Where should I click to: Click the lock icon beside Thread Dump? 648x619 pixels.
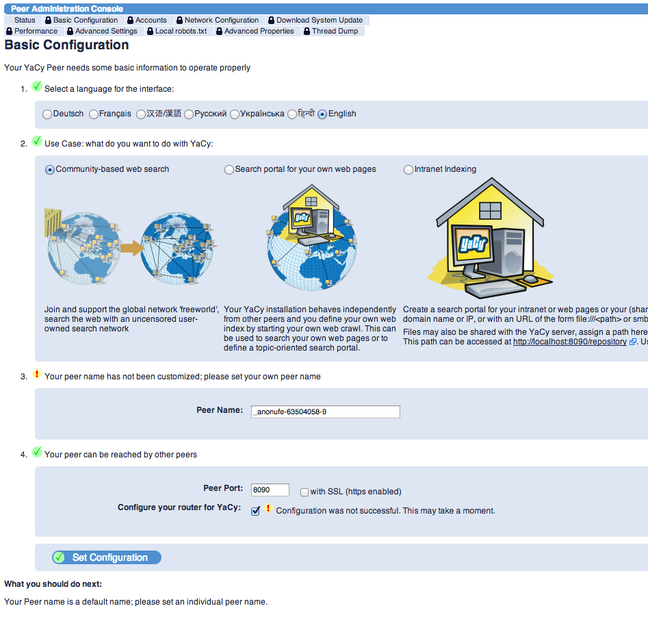coord(307,31)
